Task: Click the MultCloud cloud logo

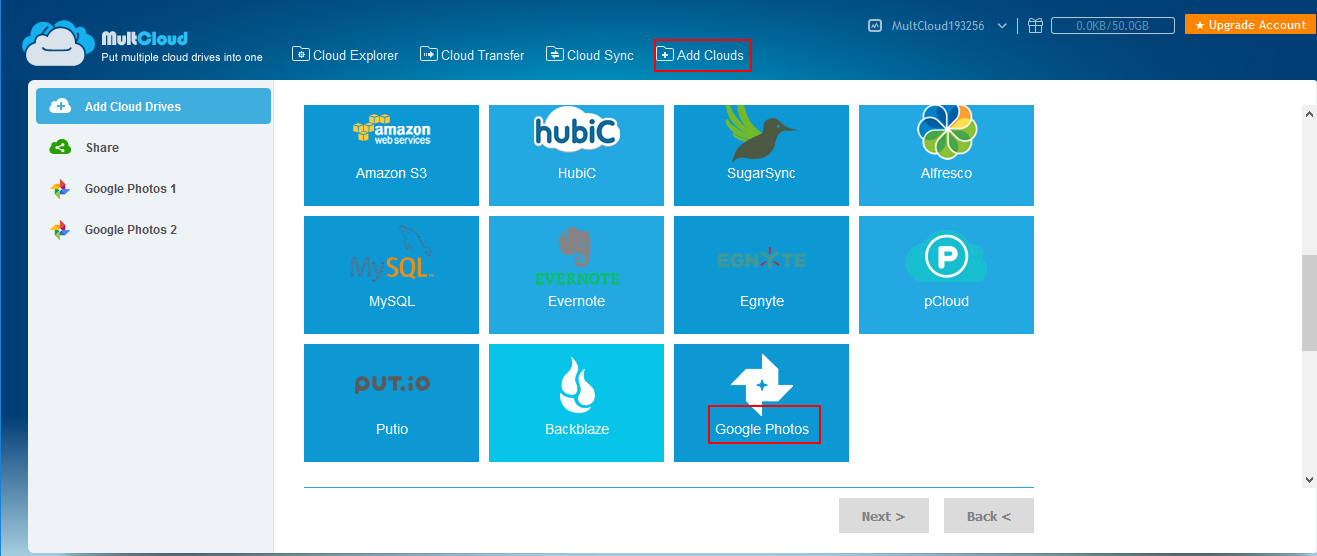Action: pos(59,43)
